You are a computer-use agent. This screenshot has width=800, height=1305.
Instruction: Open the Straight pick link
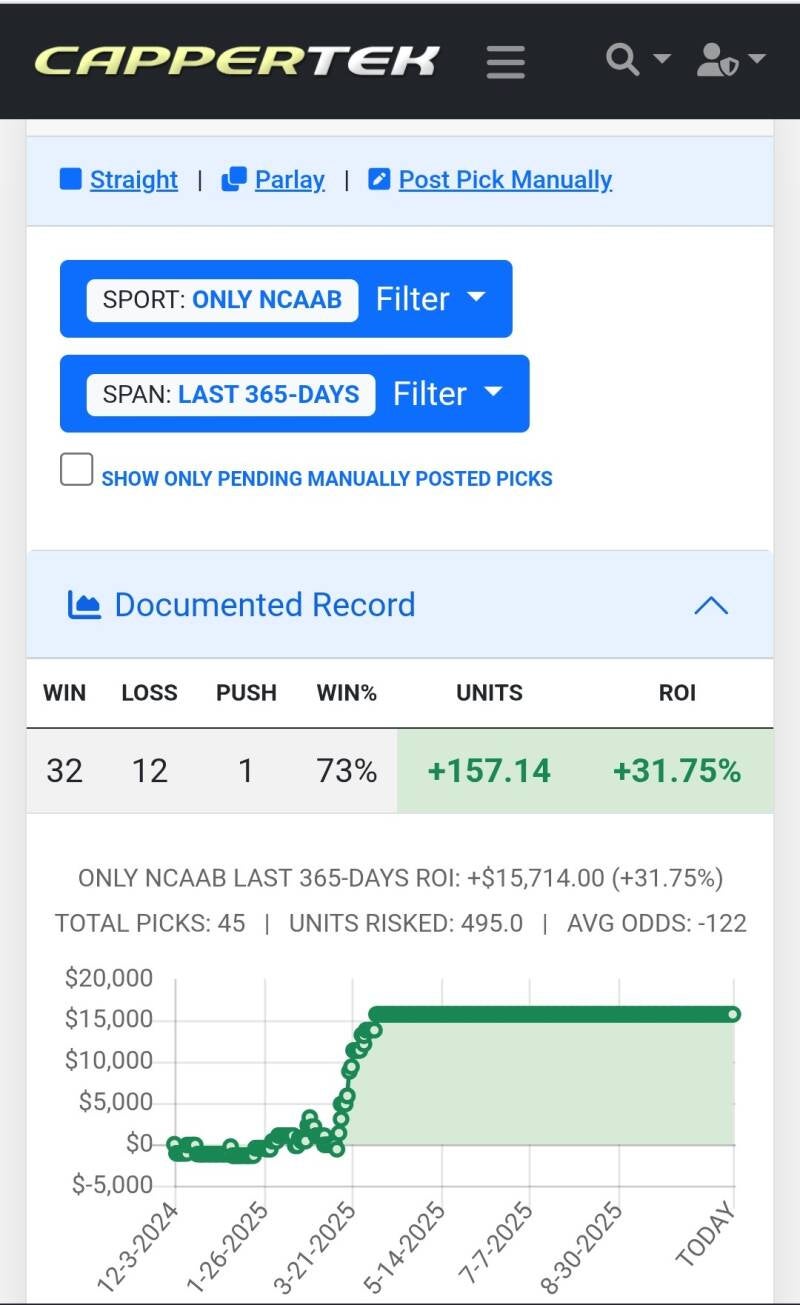[x=134, y=180]
